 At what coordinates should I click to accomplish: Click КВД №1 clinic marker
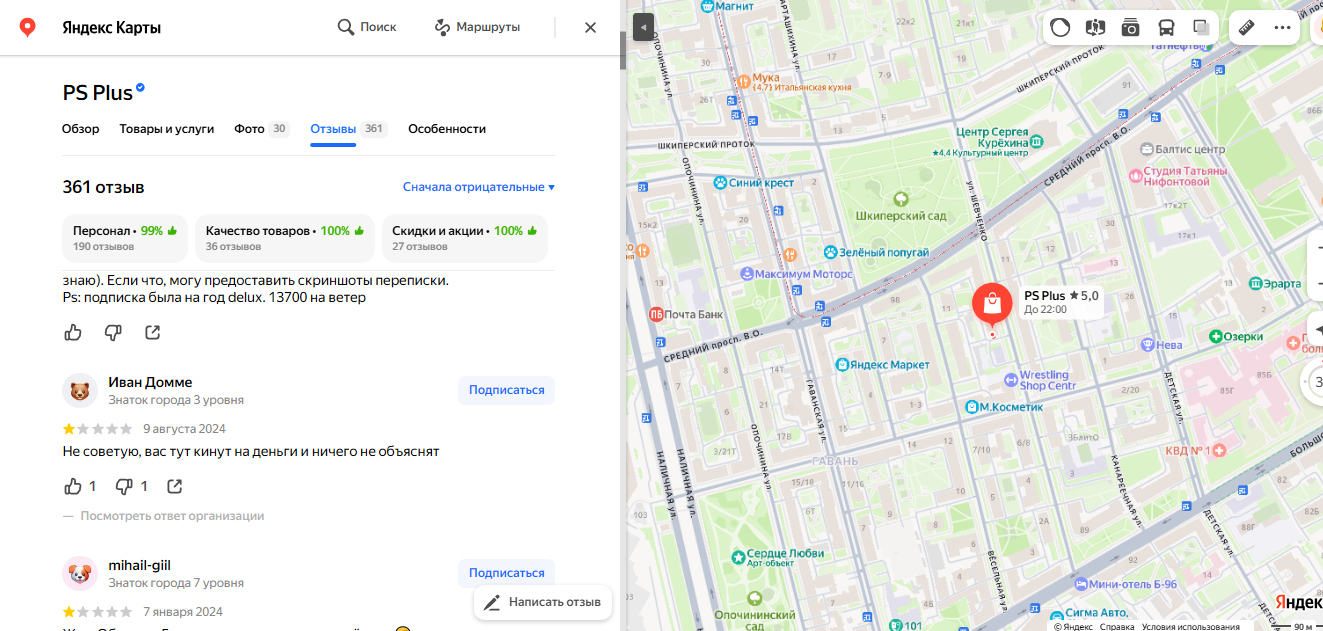(1221, 451)
